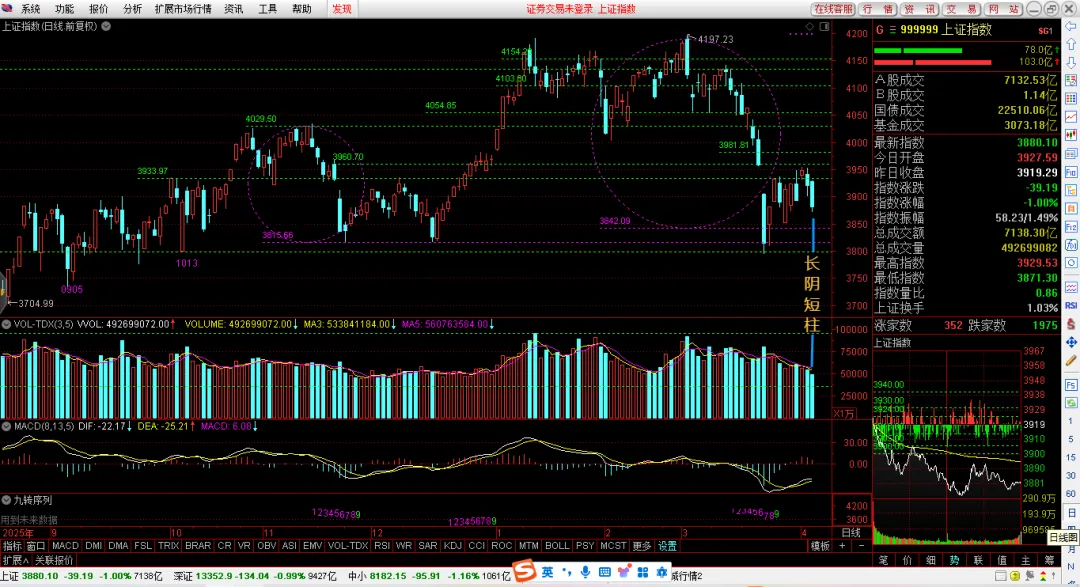Click the 行情 button

click(x=878, y=9)
